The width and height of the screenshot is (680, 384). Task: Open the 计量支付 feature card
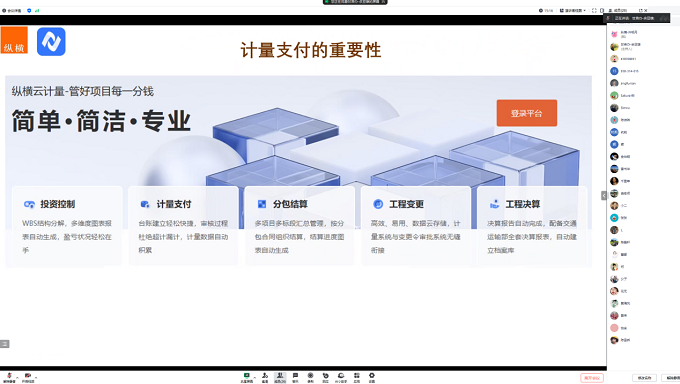[183, 226]
